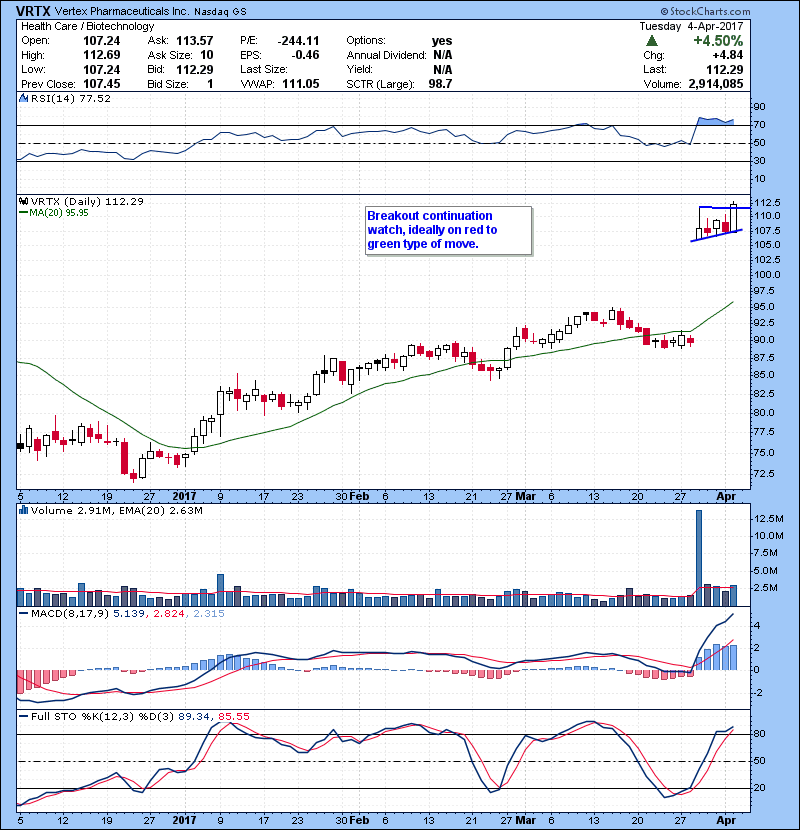Click the date Tuesday 4-Apr-2017
Image resolution: width=800 pixels, height=830 pixels.
tap(691, 26)
